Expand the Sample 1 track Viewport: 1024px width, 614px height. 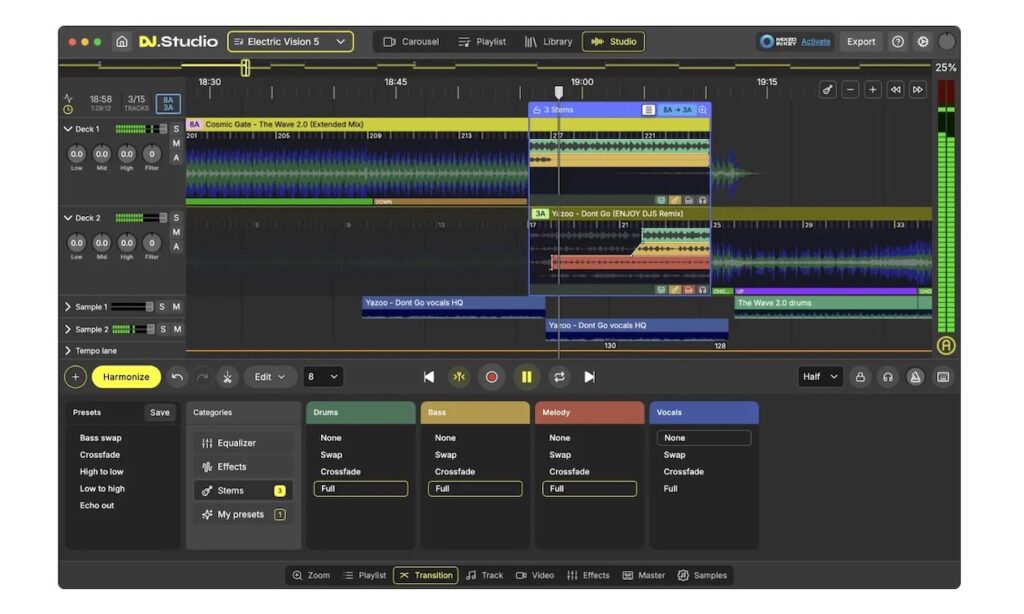point(68,306)
